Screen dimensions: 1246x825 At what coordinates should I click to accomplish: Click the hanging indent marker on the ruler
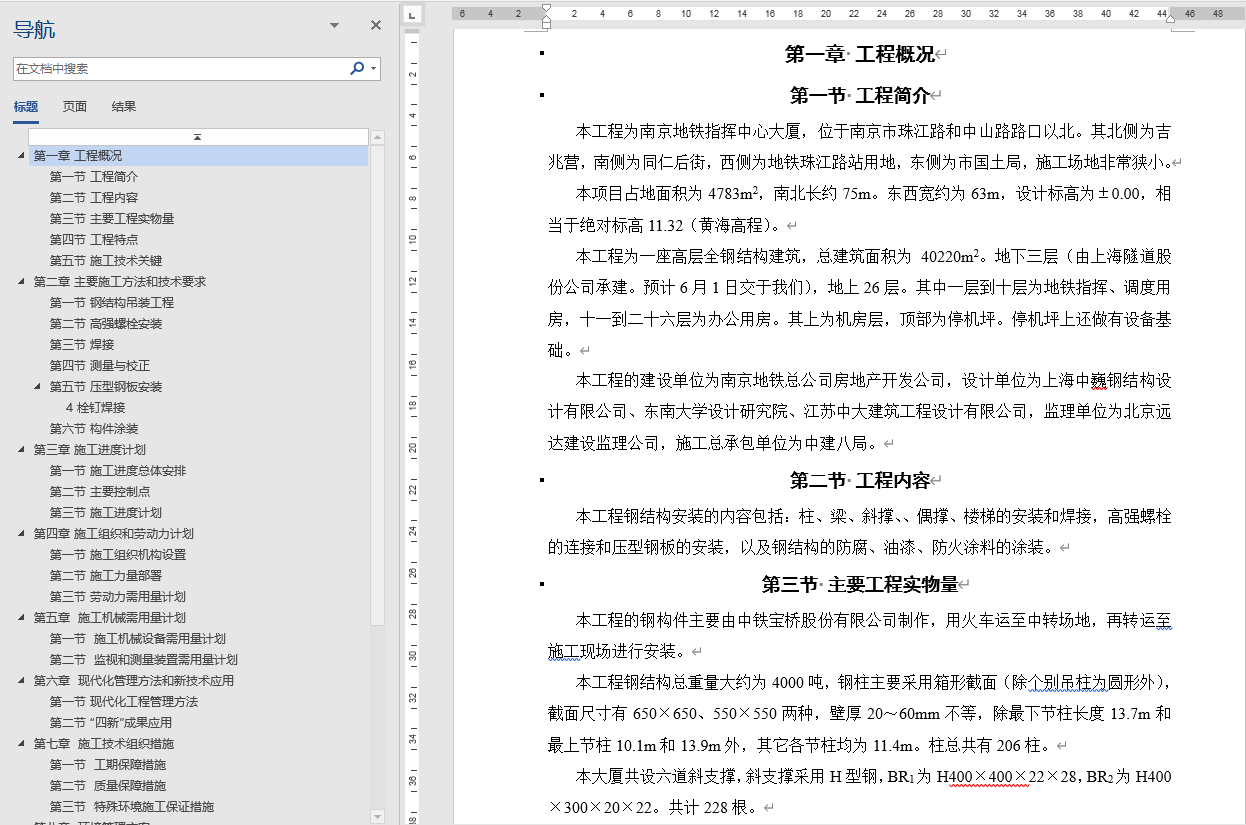click(546, 20)
